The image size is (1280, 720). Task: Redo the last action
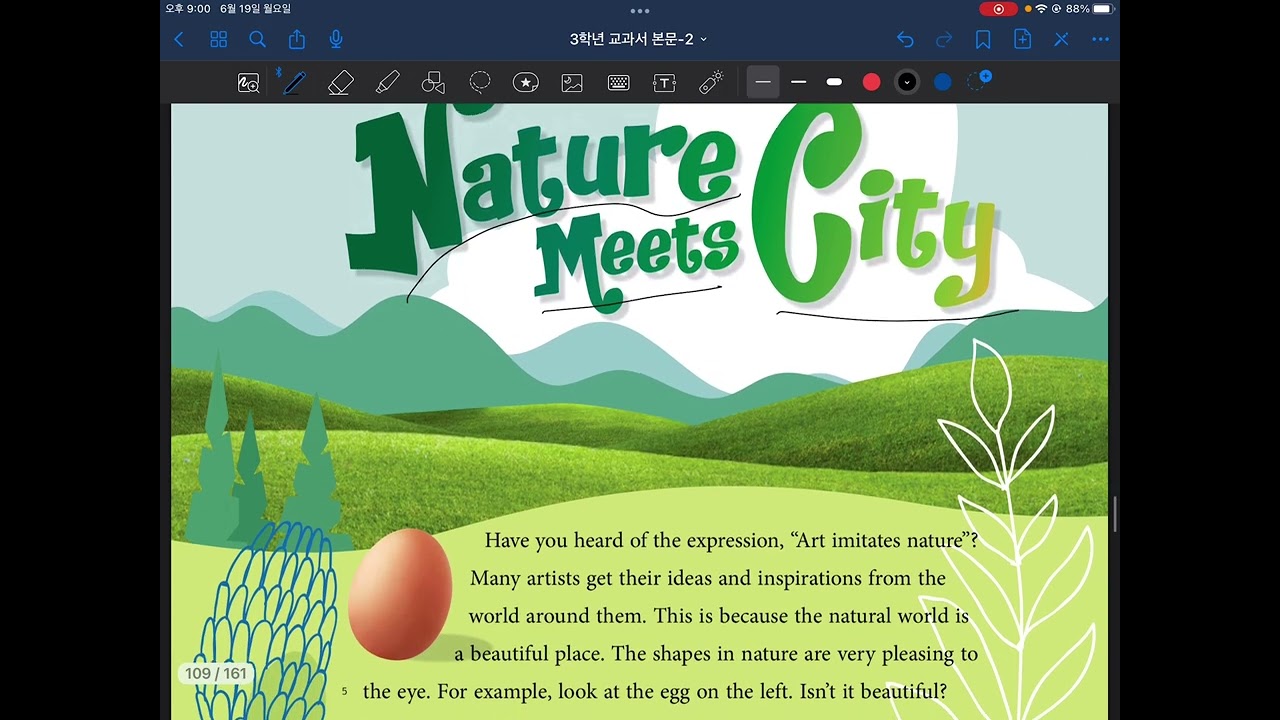coord(944,39)
